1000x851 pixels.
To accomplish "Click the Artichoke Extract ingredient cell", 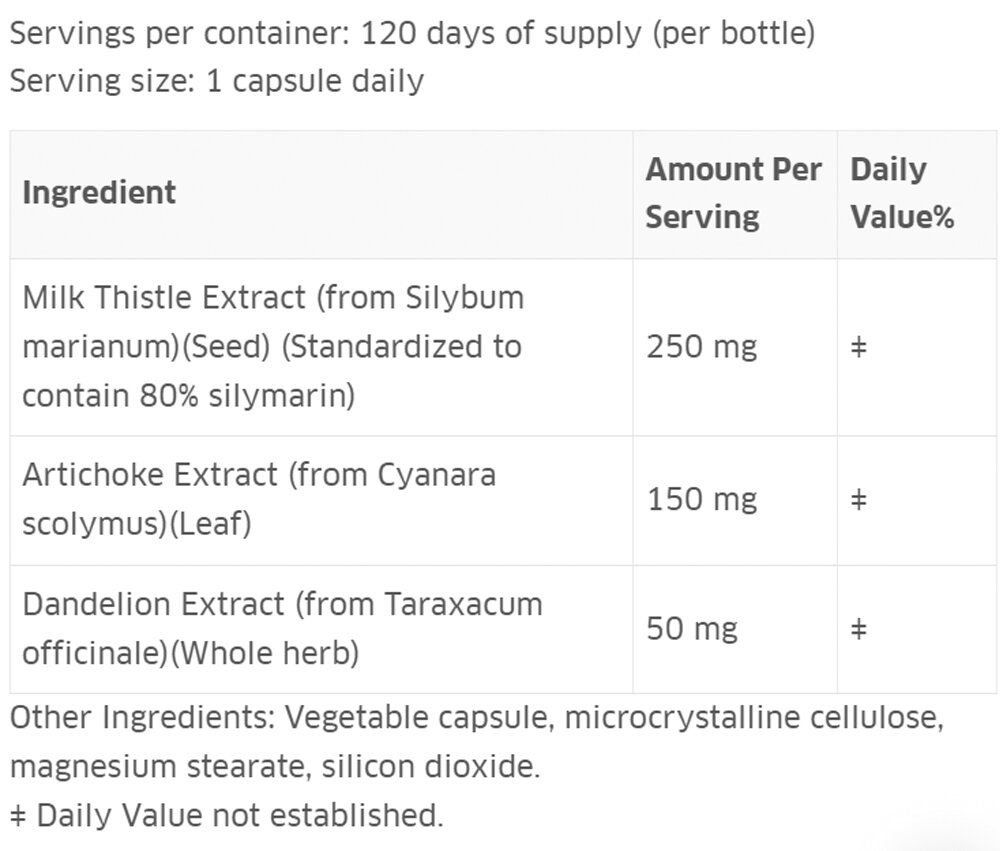I will 258,498.
